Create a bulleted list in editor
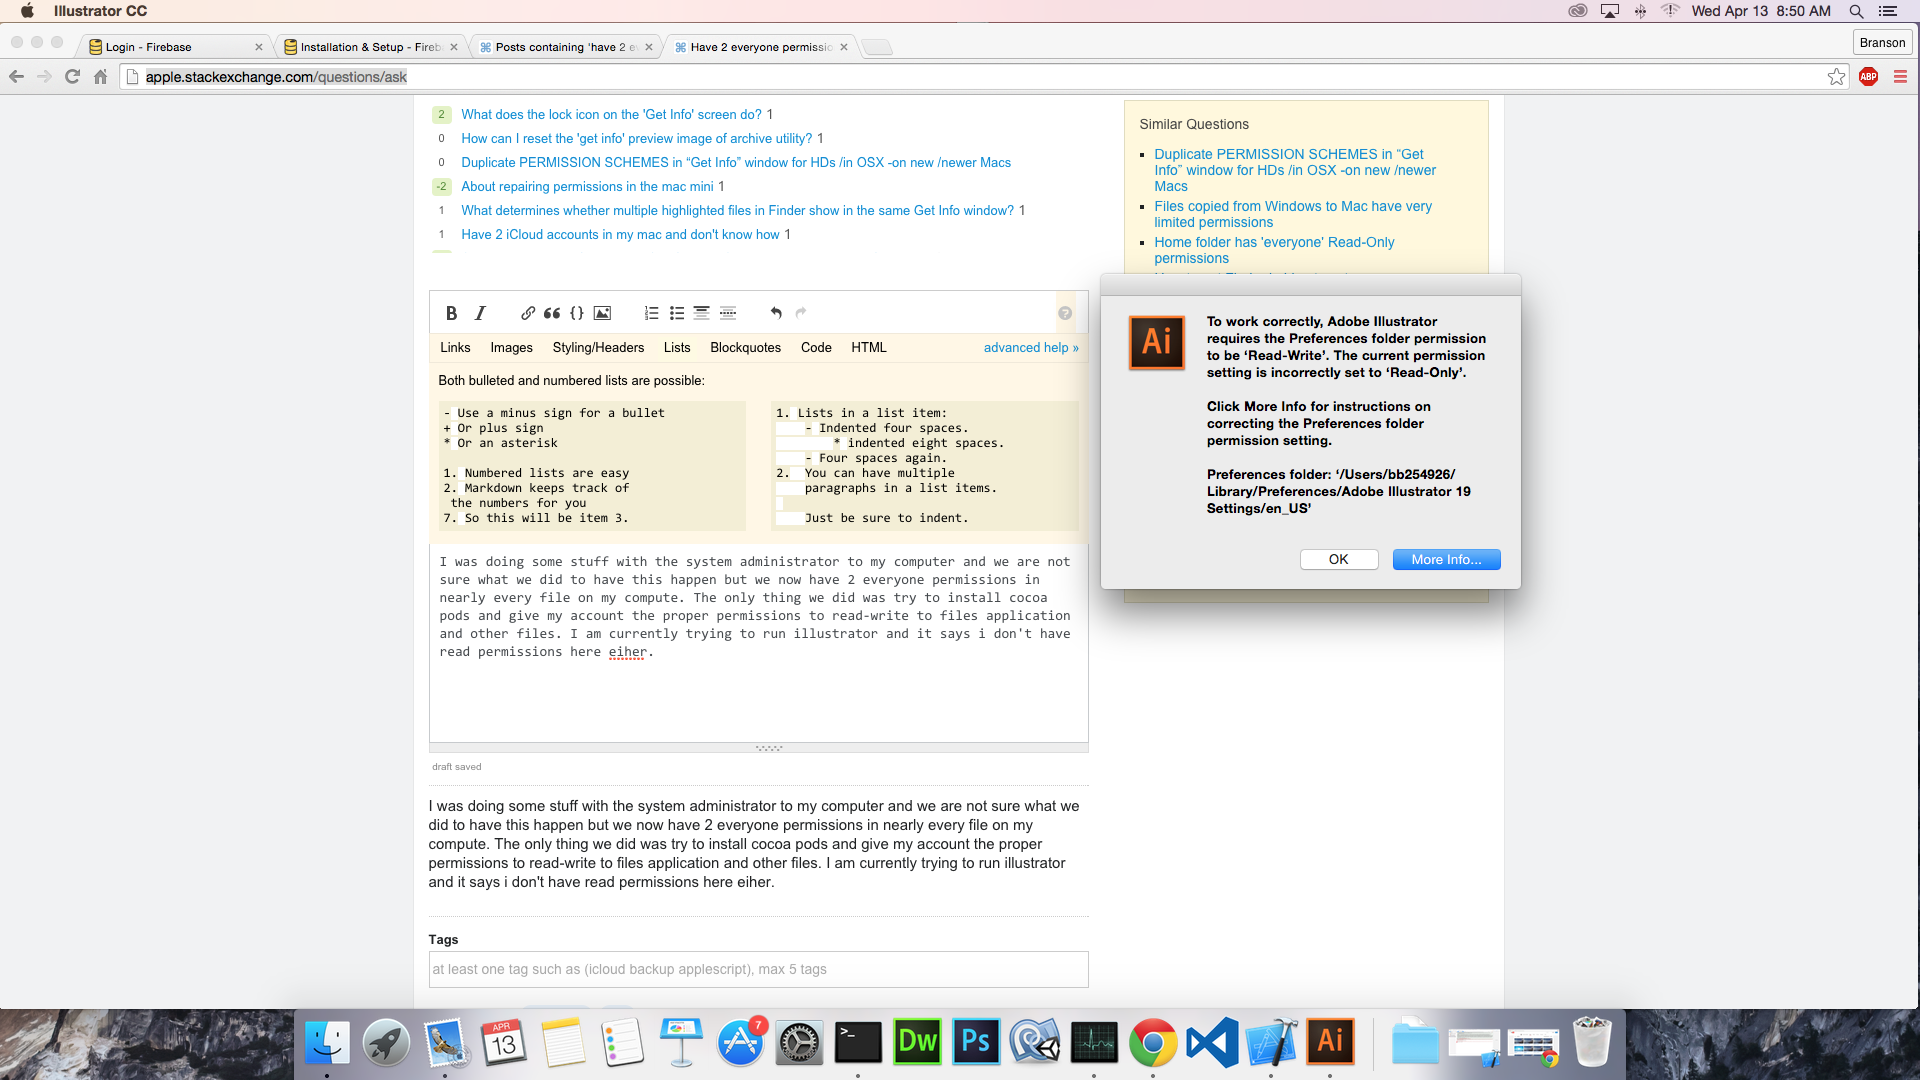This screenshot has width=1920, height=1080. [677, 313]
